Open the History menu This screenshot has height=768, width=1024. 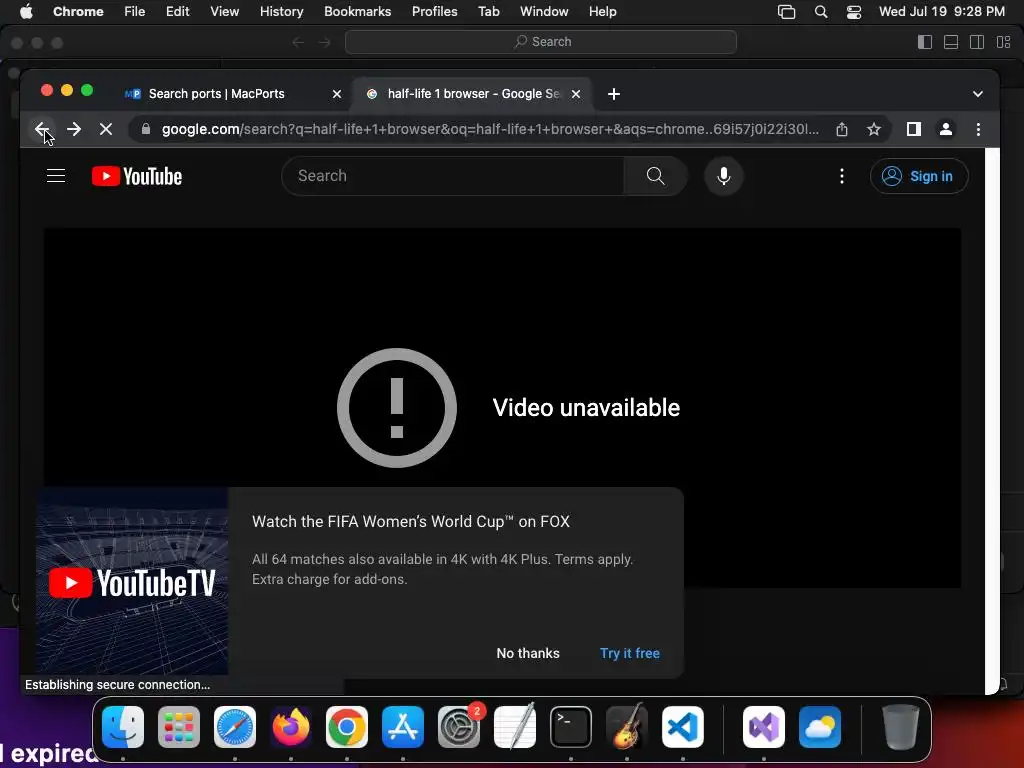281,12
